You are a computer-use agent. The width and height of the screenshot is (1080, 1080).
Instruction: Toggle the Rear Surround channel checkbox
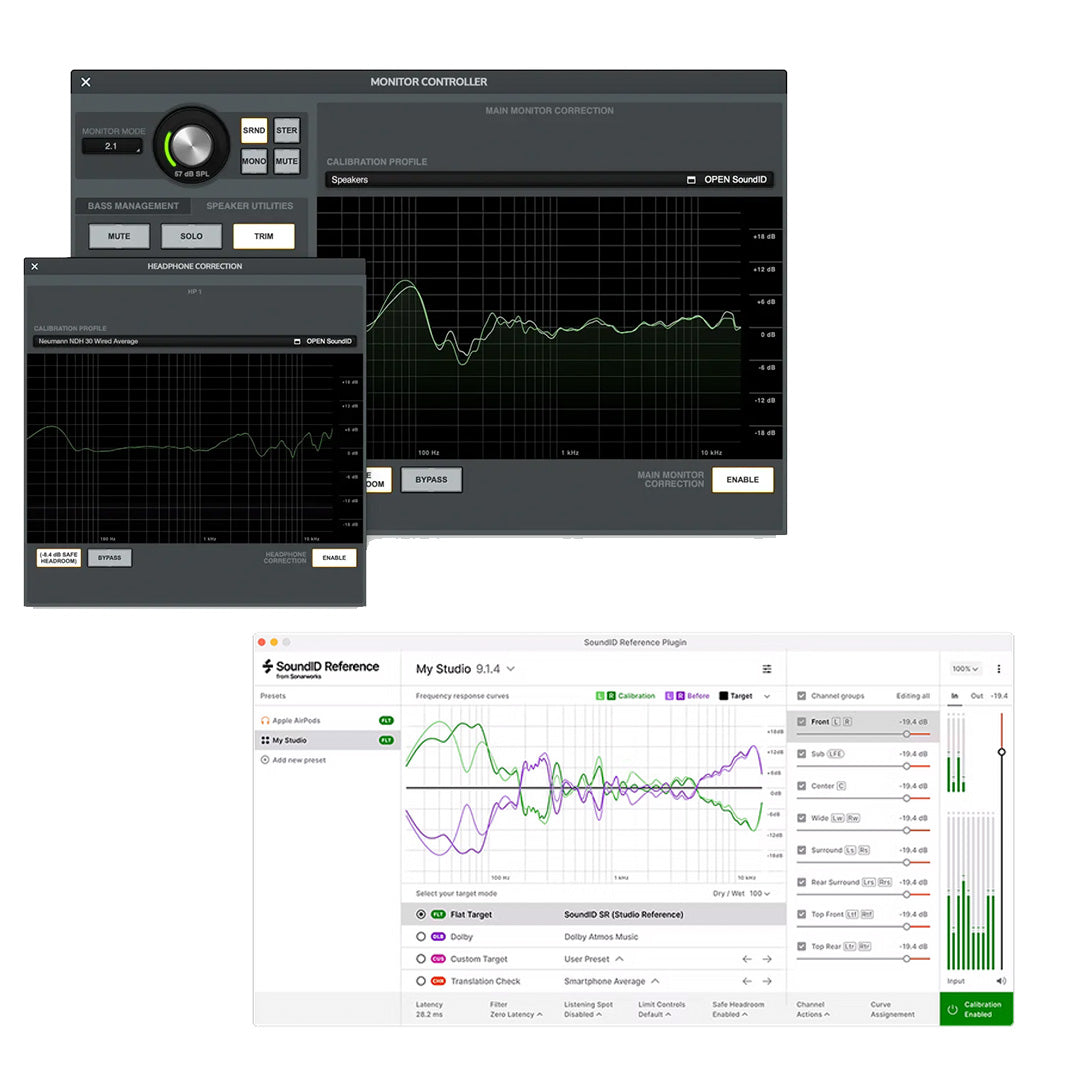801,881
